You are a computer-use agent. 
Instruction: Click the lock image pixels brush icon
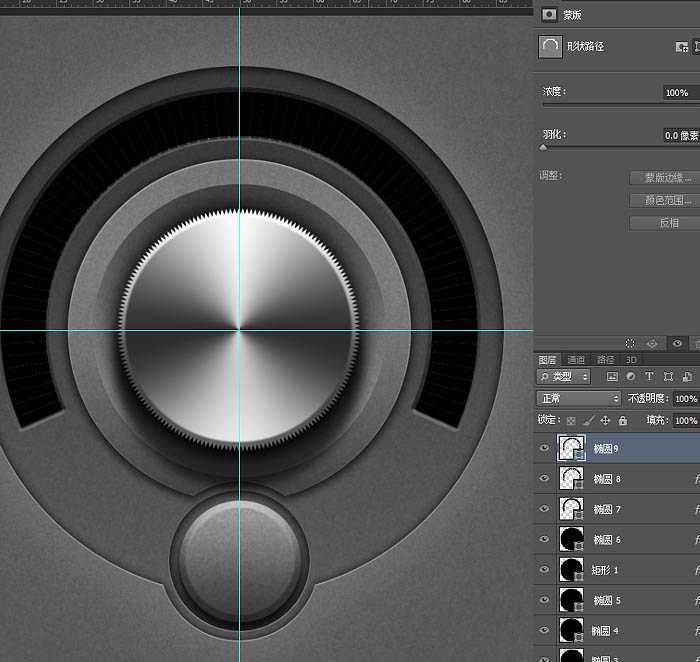[x=588, y=421]
